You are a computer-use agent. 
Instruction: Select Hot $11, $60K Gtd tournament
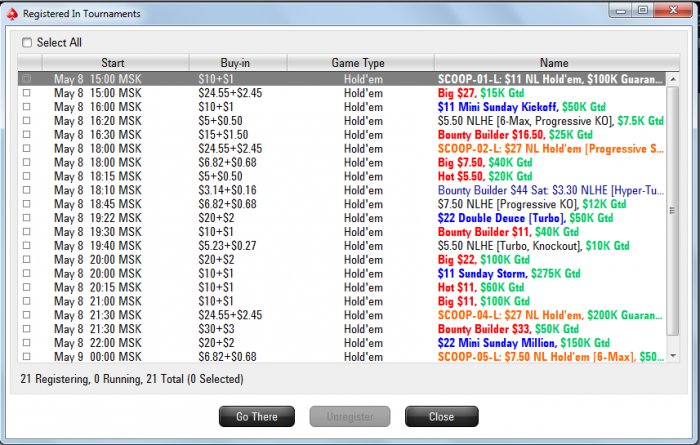point(481,287)
